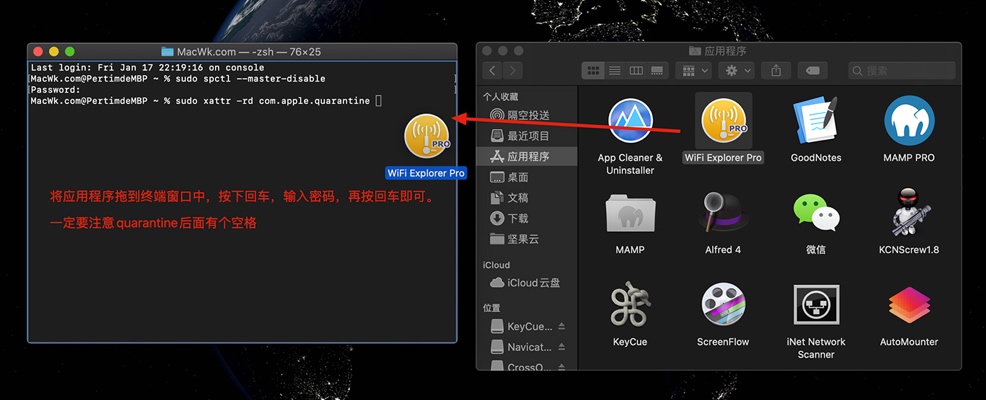Click the Terminal title folder icon
Image resolution: width=986 pixels, height=400 pixels.
(x=167, y=52)
